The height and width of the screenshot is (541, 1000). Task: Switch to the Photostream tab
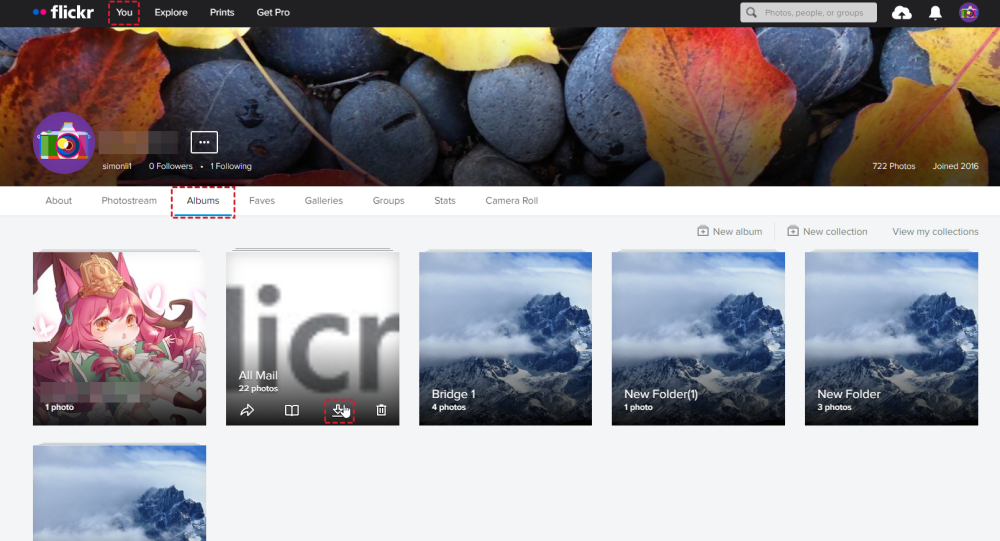(129, 200)
